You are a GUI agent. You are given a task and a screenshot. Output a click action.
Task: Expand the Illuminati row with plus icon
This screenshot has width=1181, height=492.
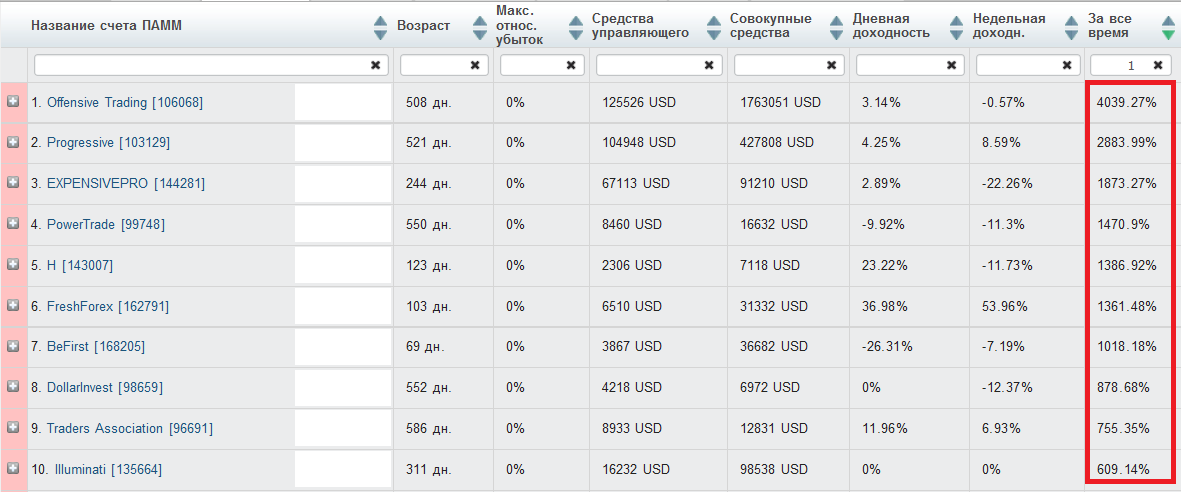click(x=13, y=469)
